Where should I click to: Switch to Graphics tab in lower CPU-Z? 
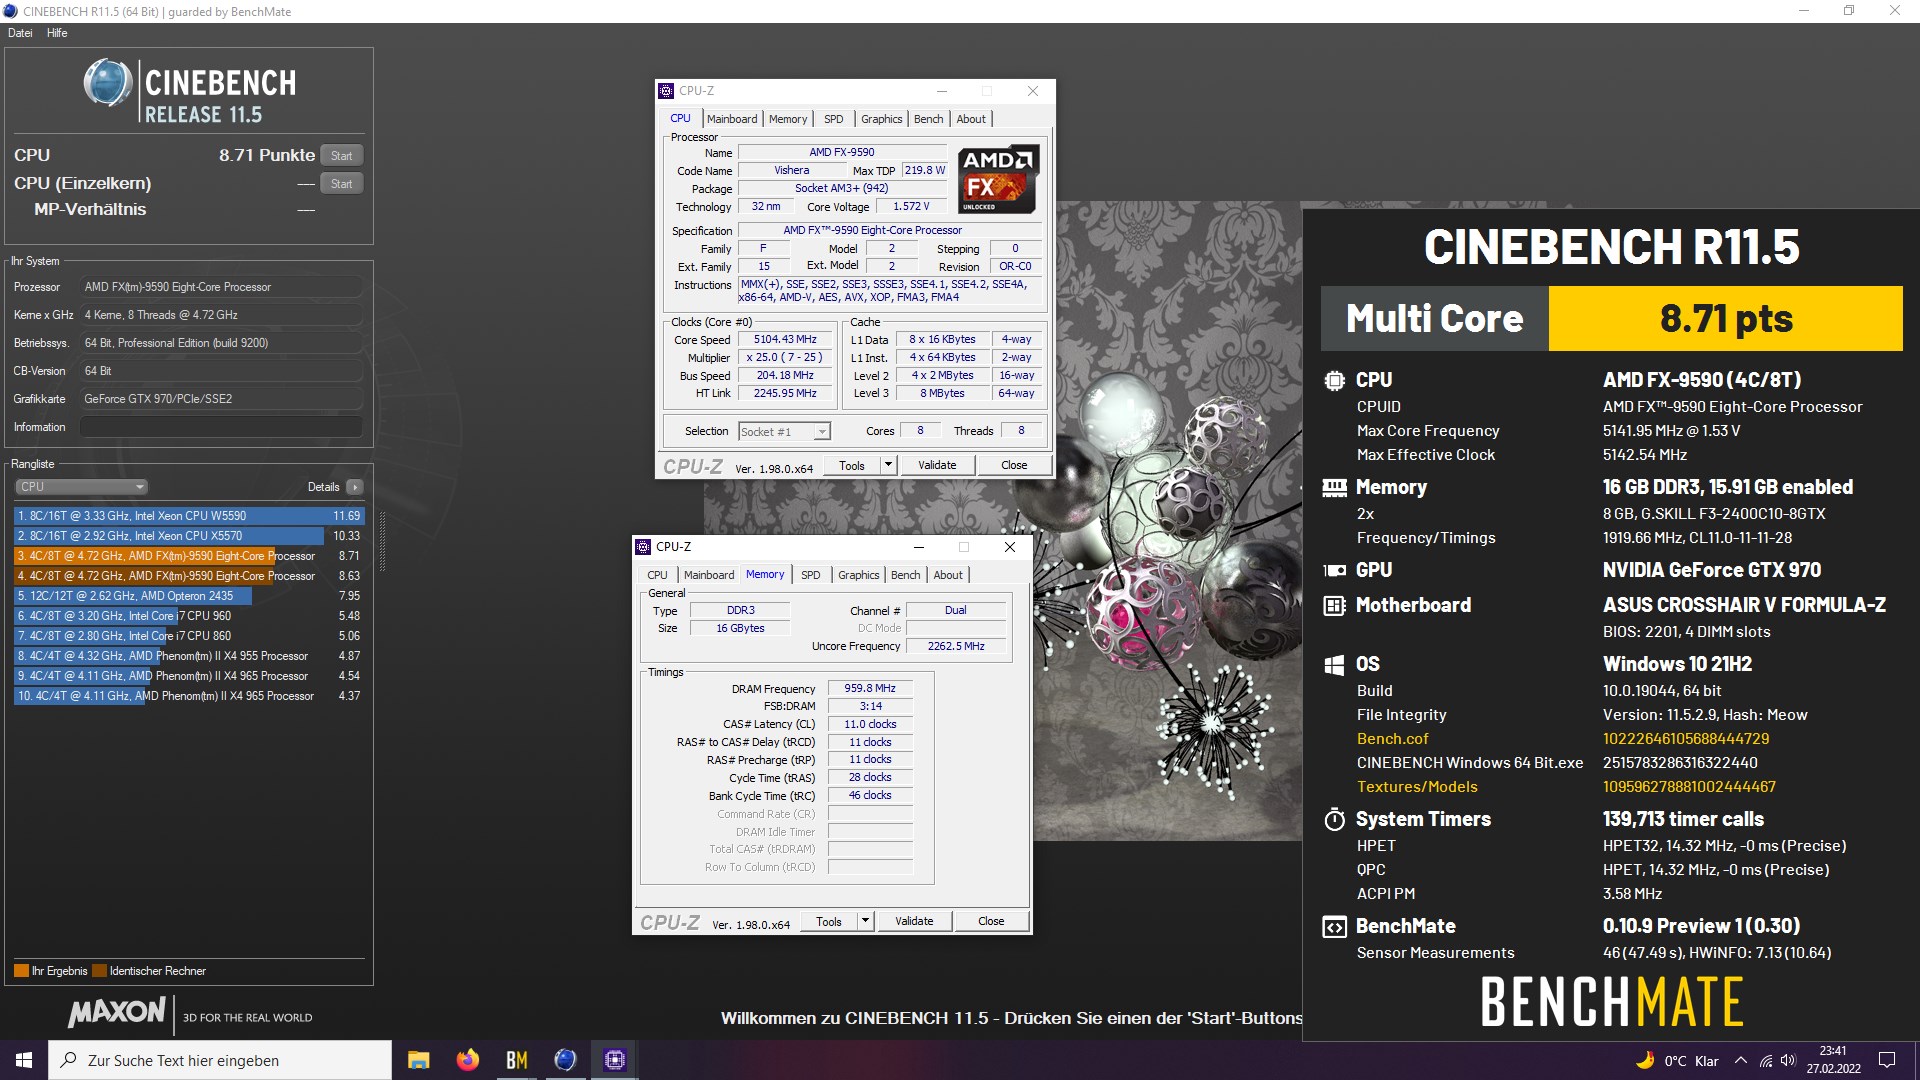click(x=858, y=575)
